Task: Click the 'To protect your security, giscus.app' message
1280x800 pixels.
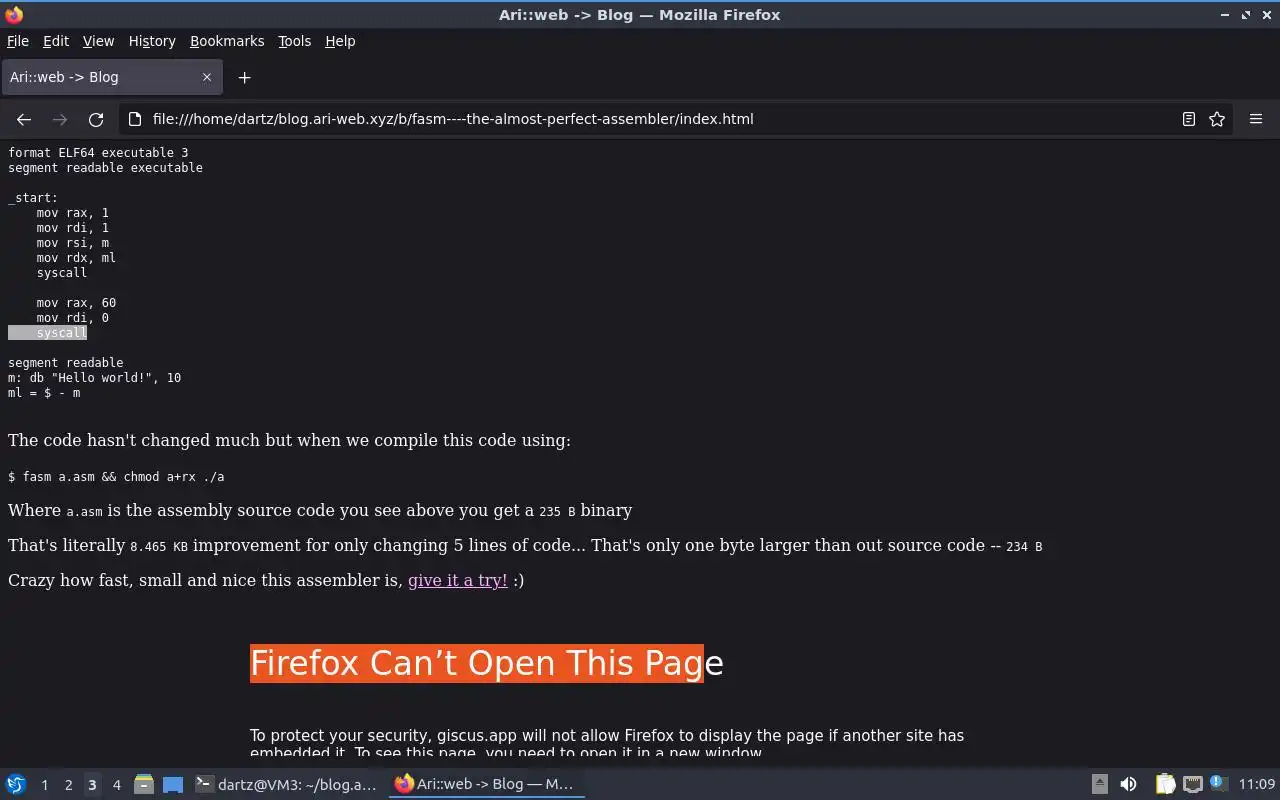Action: (607, 744)
